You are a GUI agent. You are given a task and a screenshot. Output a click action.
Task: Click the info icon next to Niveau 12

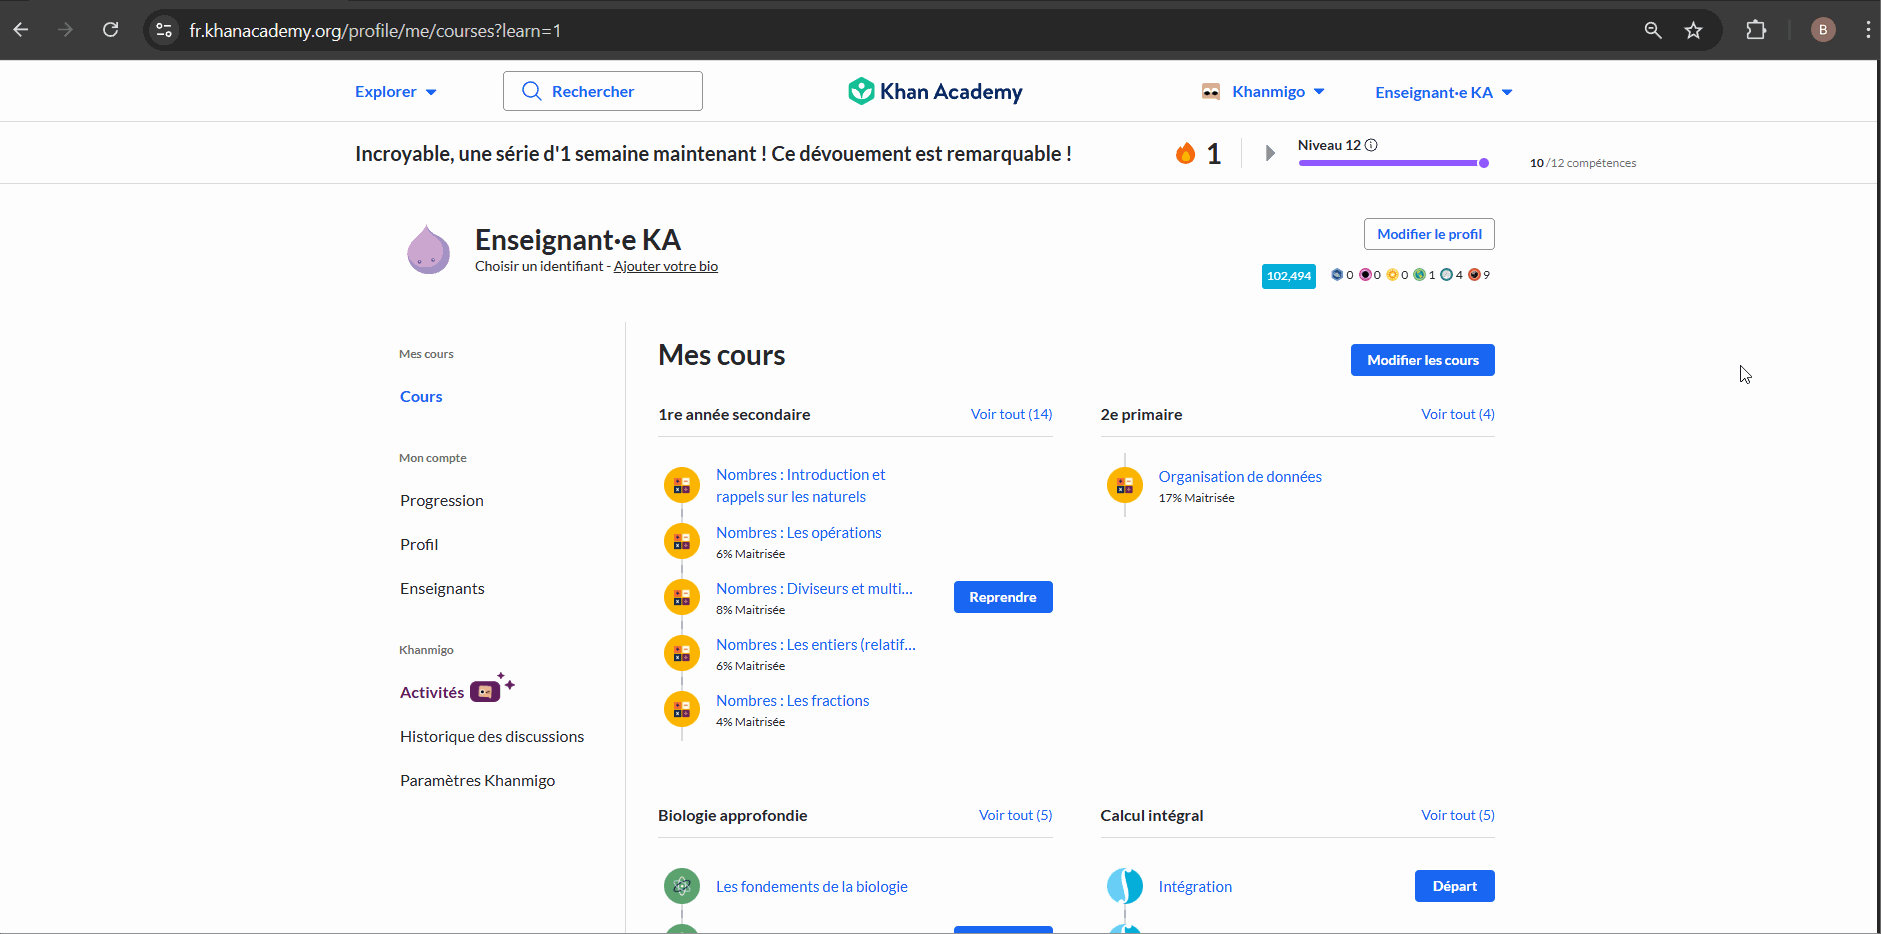1371,145
